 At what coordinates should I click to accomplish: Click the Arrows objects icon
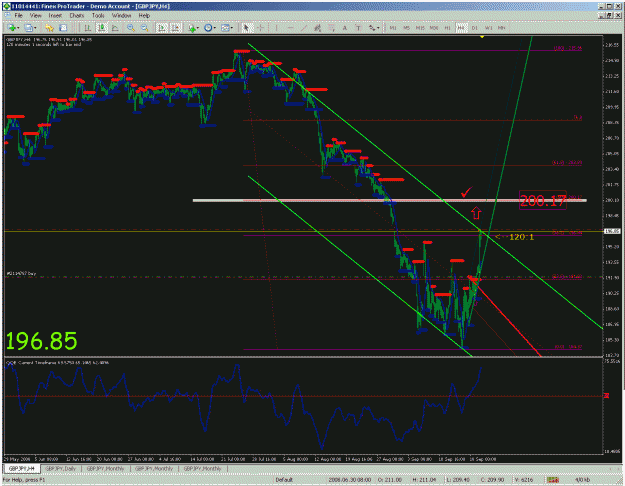pos(371,28)
